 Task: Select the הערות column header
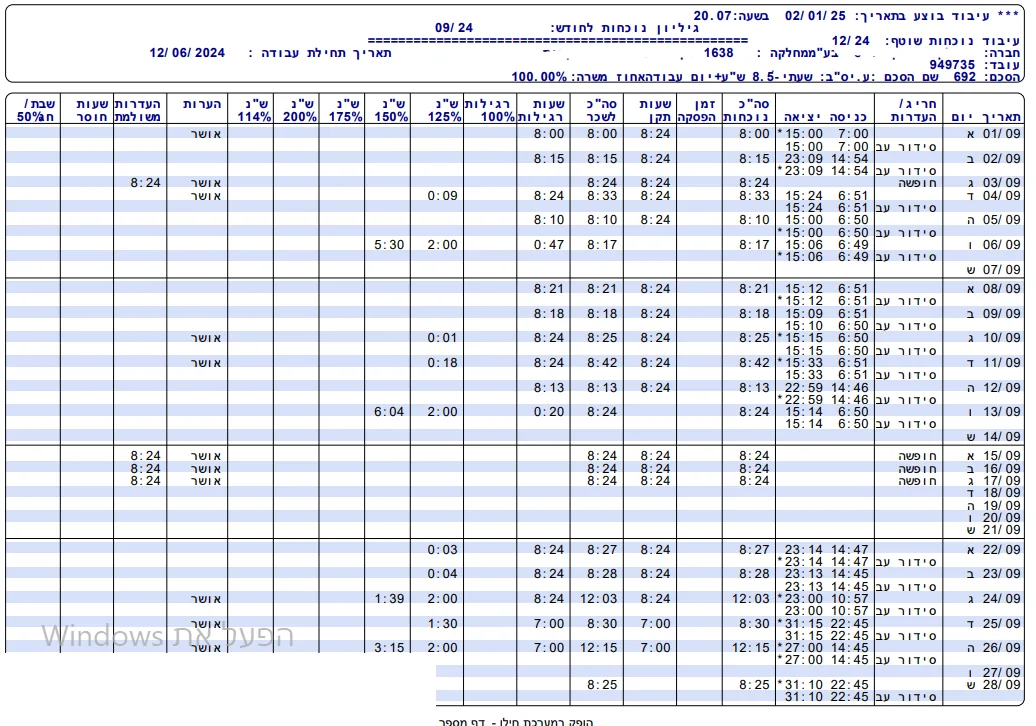(202, 104)
